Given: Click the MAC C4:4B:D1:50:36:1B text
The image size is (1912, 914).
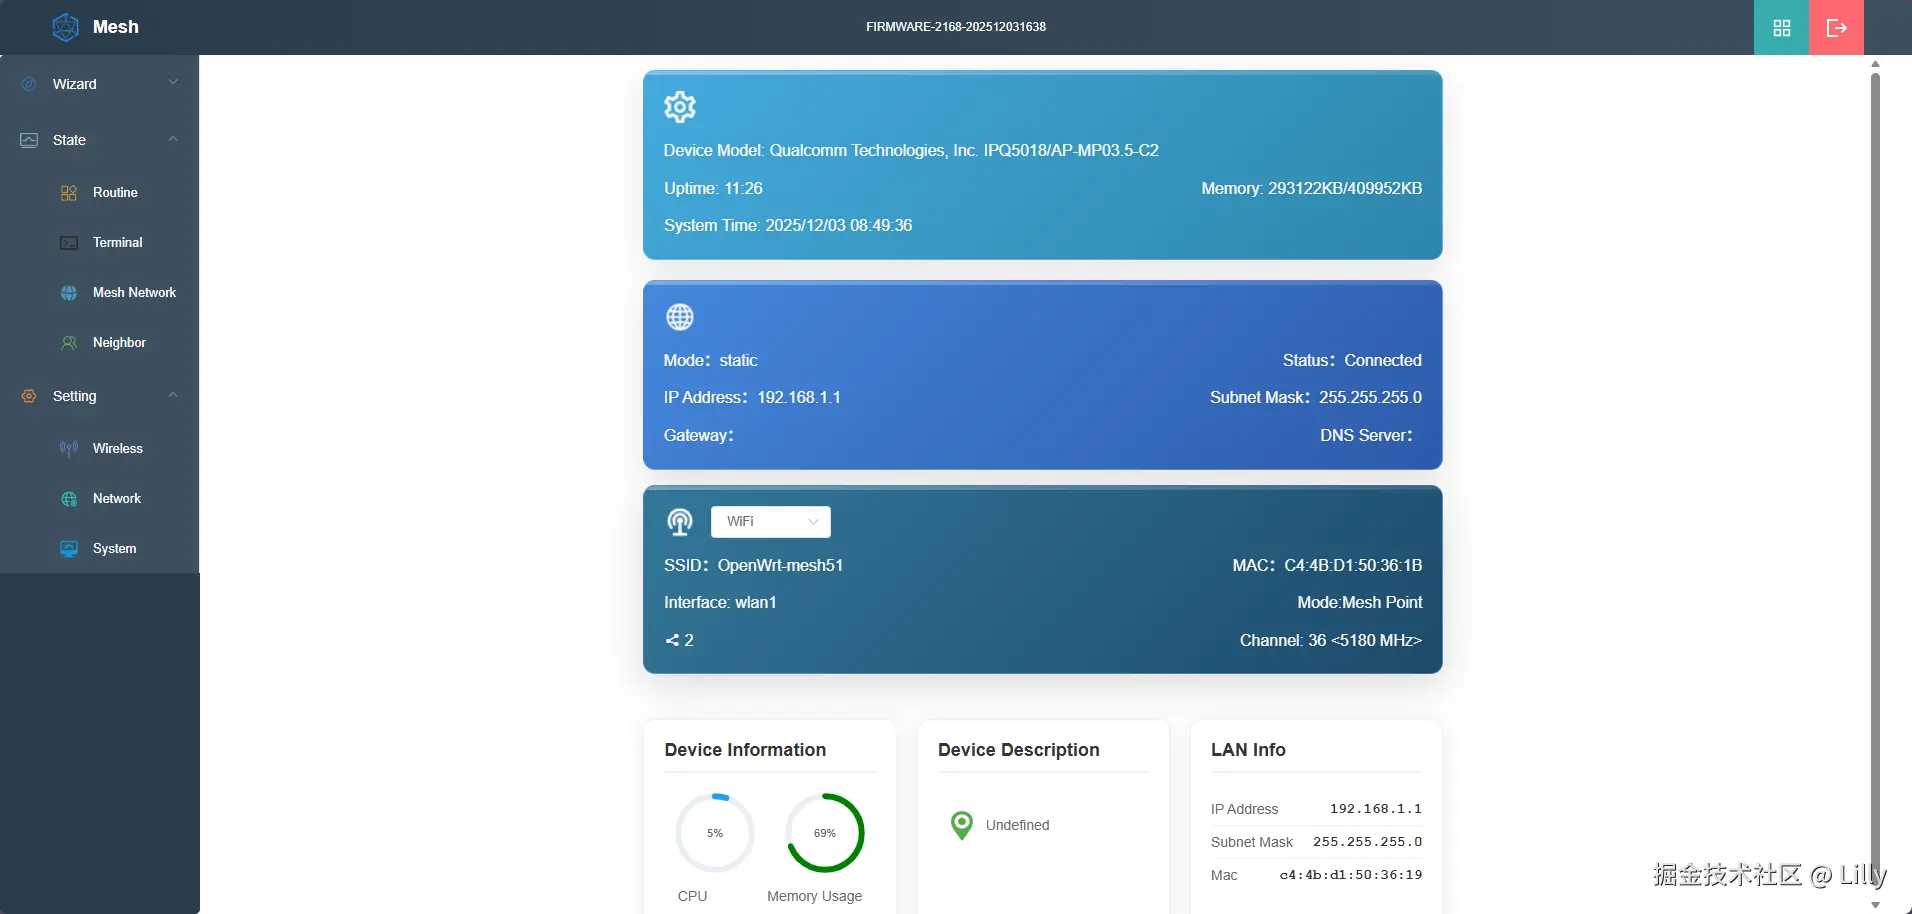Looking at the screenshot, I should [x=1327, y=565].
